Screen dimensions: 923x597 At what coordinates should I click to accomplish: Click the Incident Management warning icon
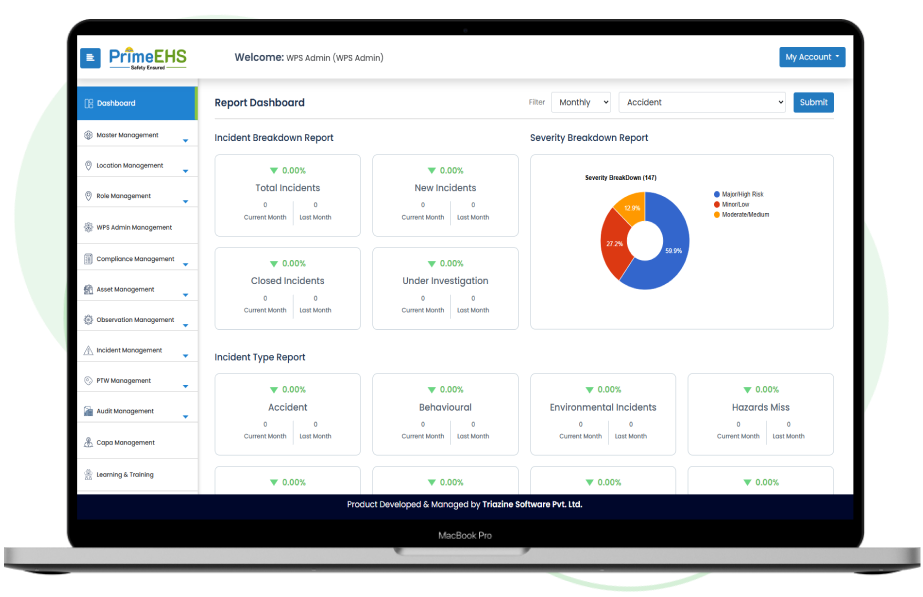[x=88, y=351]
